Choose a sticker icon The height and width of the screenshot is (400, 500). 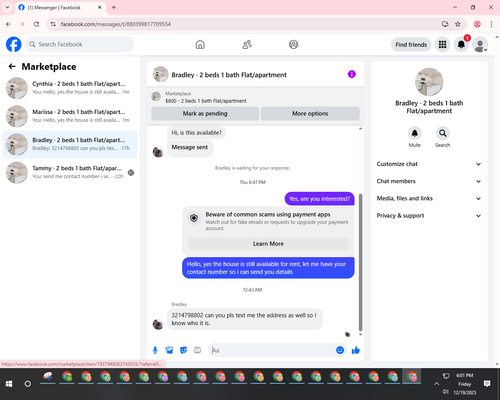click(183, 350)
